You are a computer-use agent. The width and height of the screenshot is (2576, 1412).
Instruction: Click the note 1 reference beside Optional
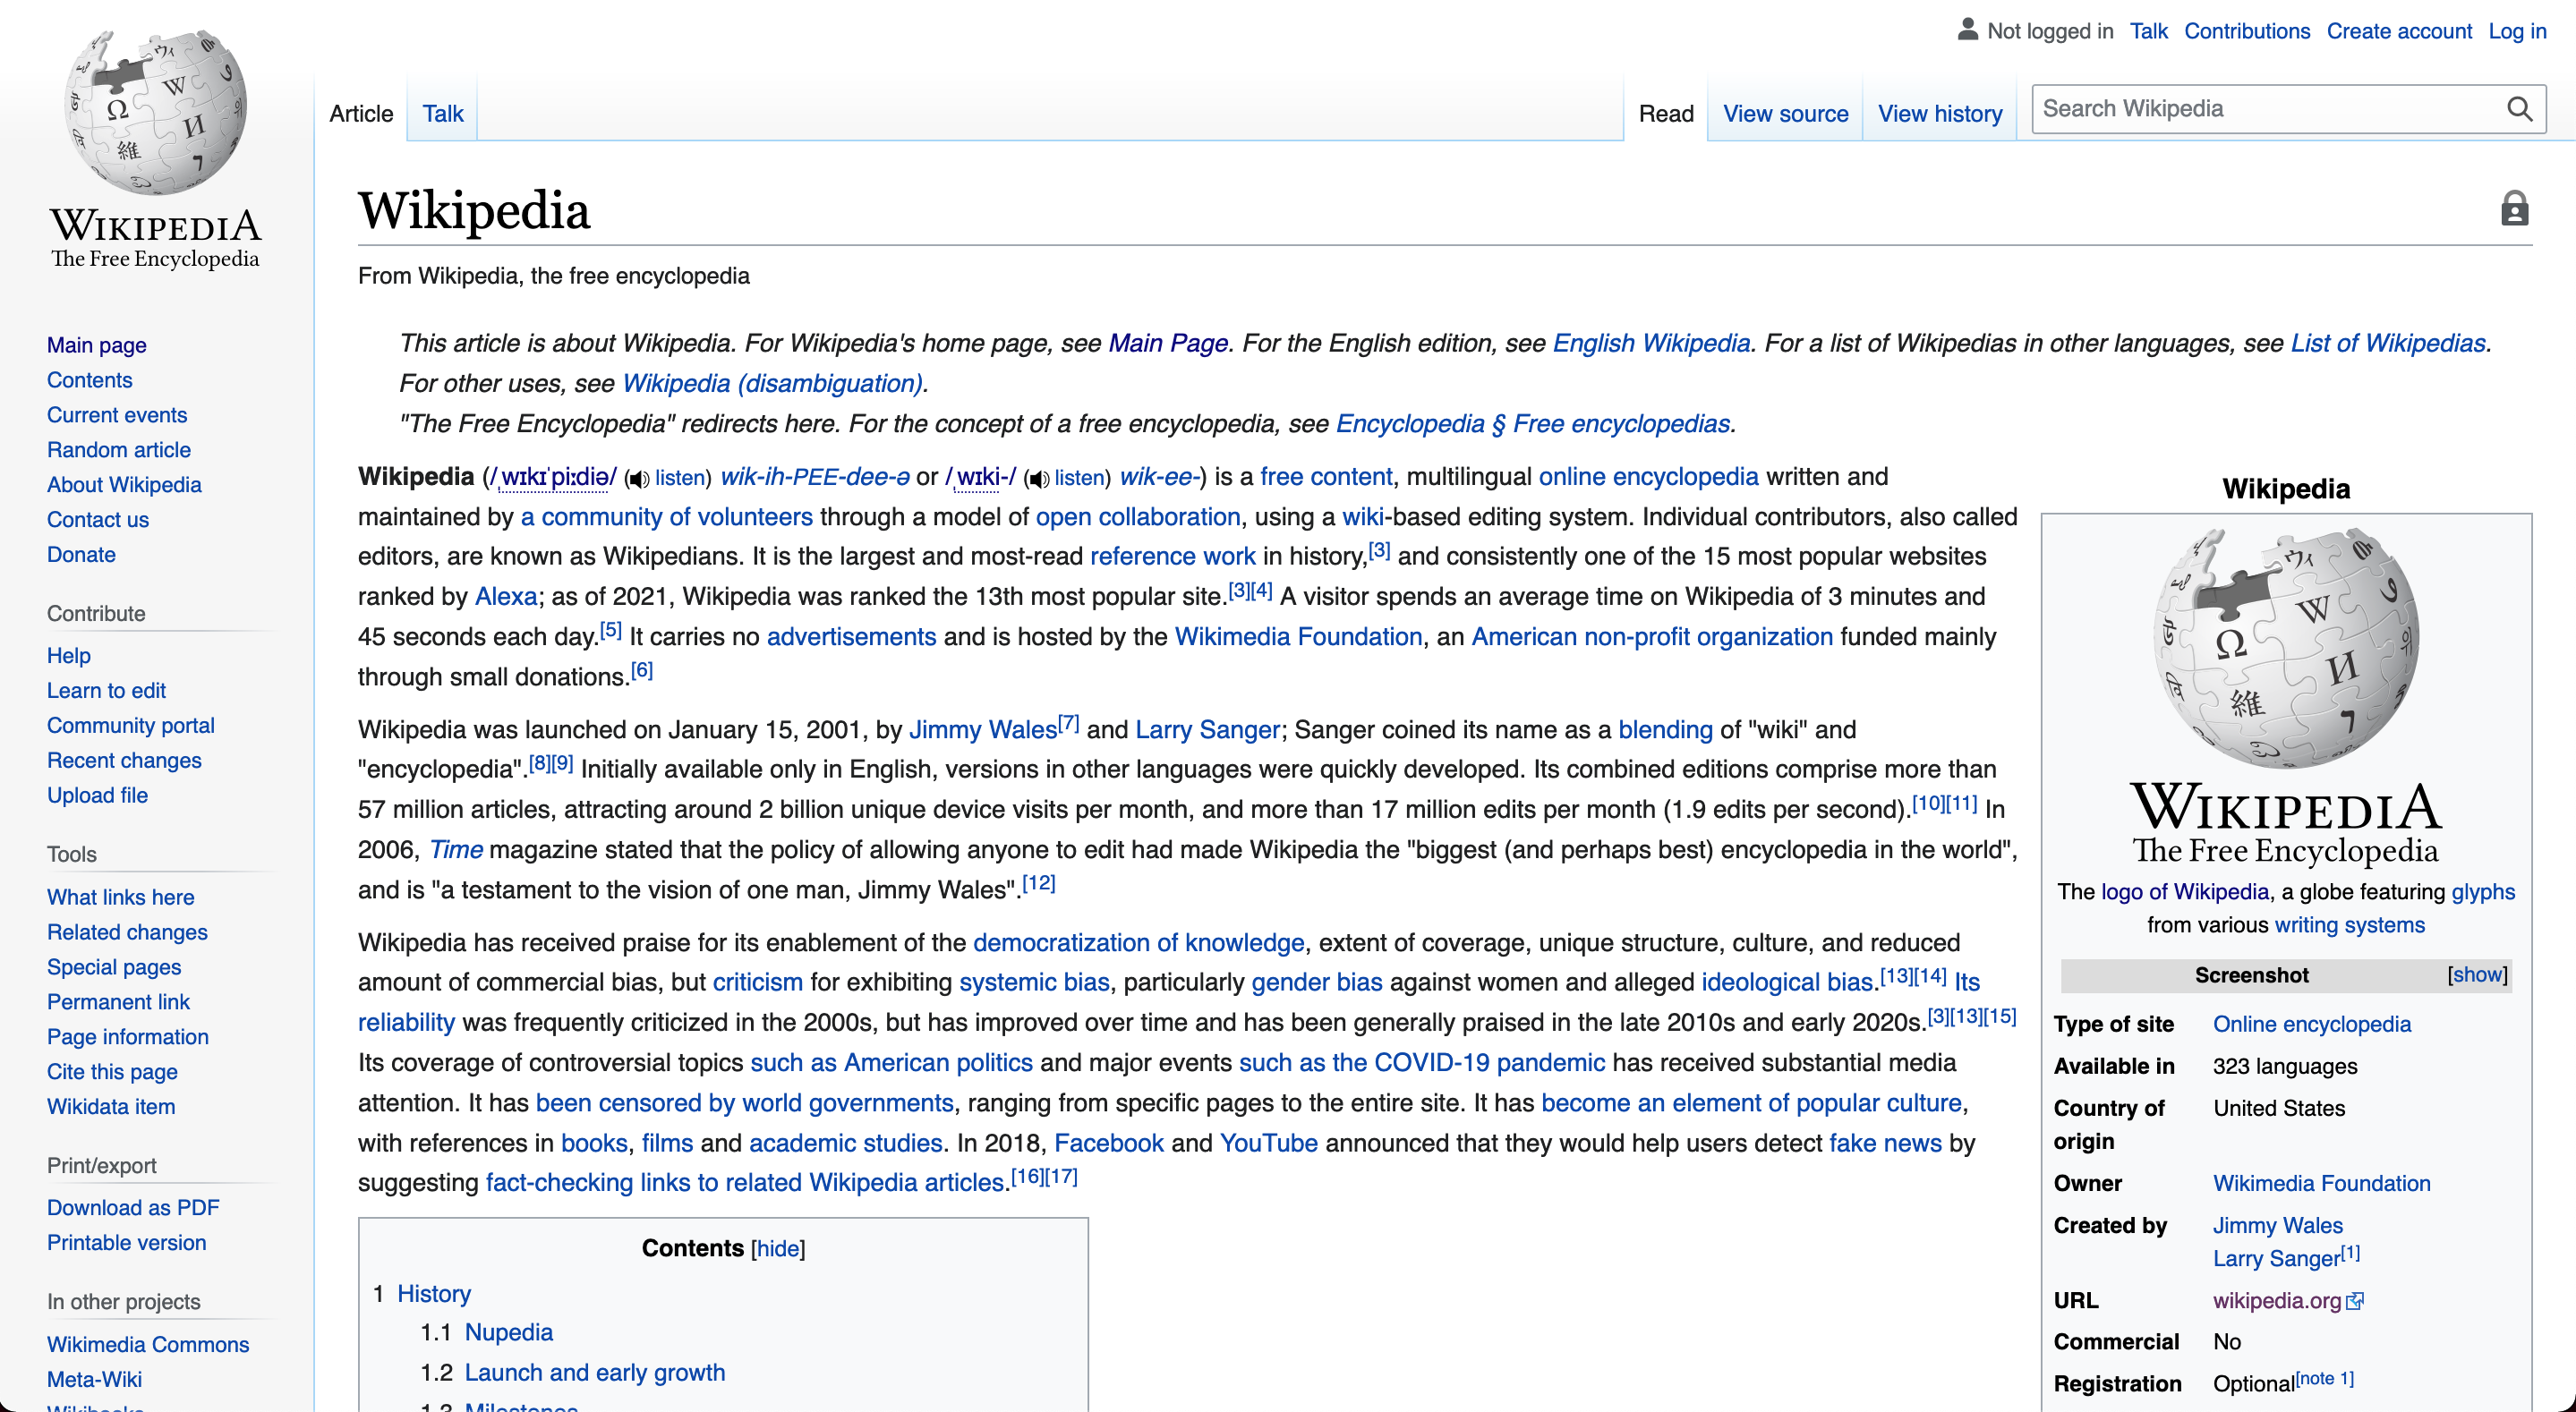(2325, 1378)
